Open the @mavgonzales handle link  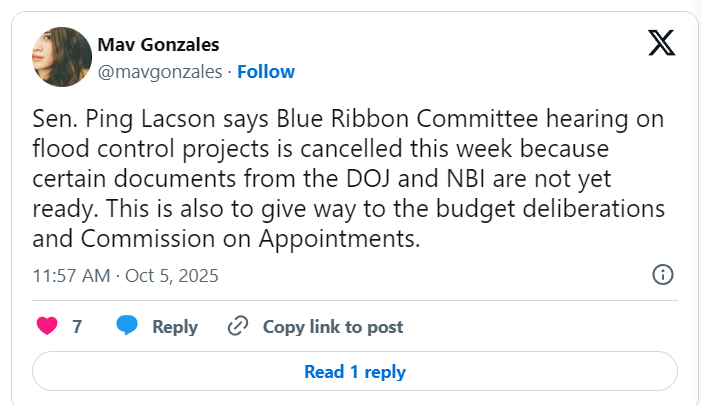pyautogui.click(x=160, y=71)
